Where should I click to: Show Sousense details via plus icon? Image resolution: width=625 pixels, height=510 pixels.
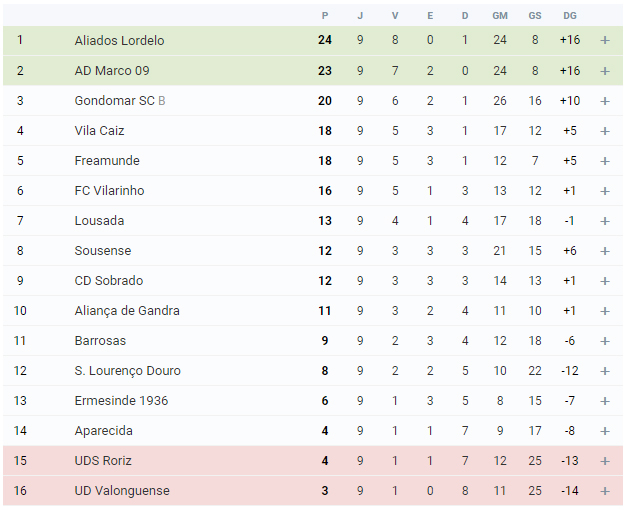pyautogui.click(x=605, y=251)
